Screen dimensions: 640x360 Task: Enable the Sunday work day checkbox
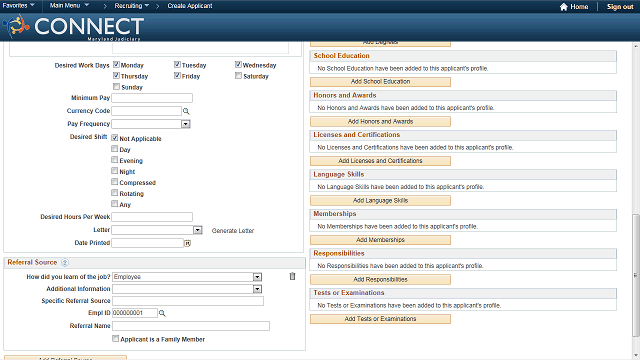[x=116, y=87]
